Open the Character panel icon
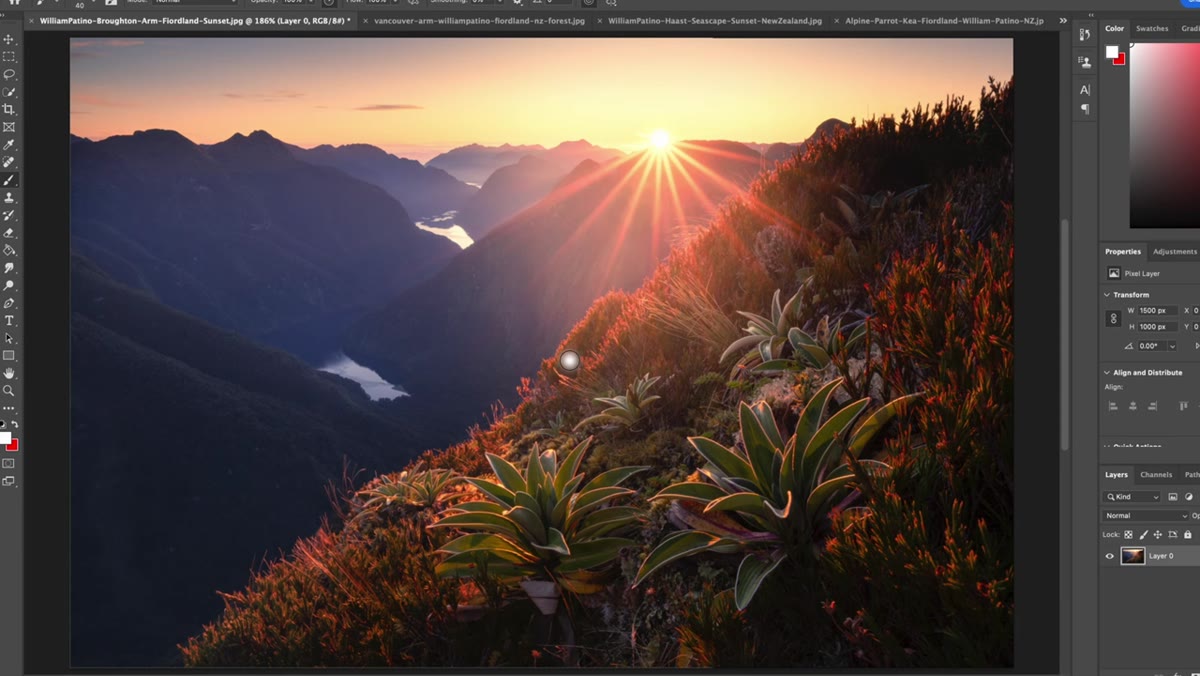Screen dimensions: 1200x676 point(1085,90)
